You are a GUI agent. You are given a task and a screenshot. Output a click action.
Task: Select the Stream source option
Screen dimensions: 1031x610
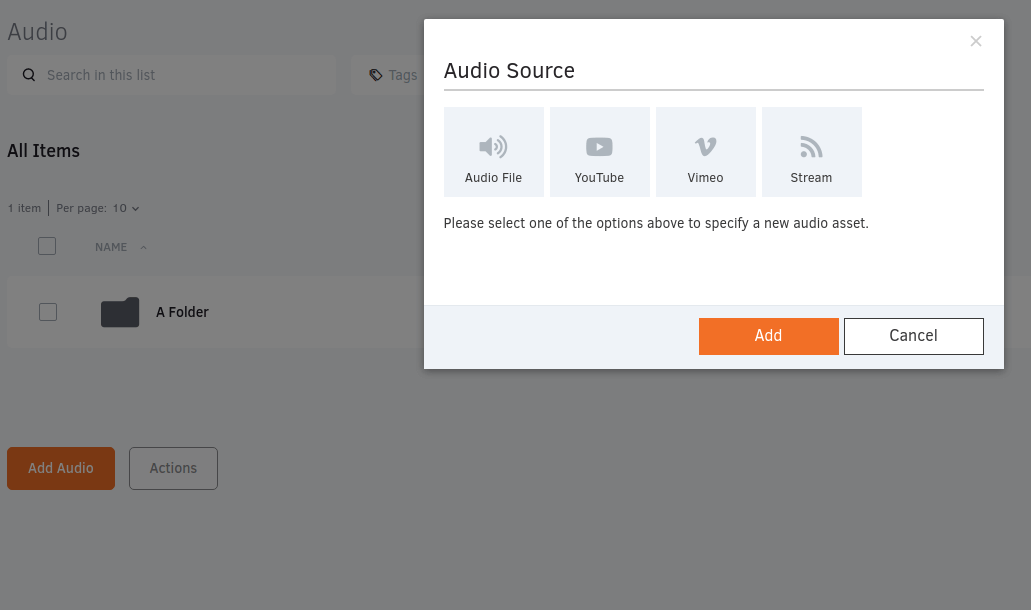click(811, 152)
